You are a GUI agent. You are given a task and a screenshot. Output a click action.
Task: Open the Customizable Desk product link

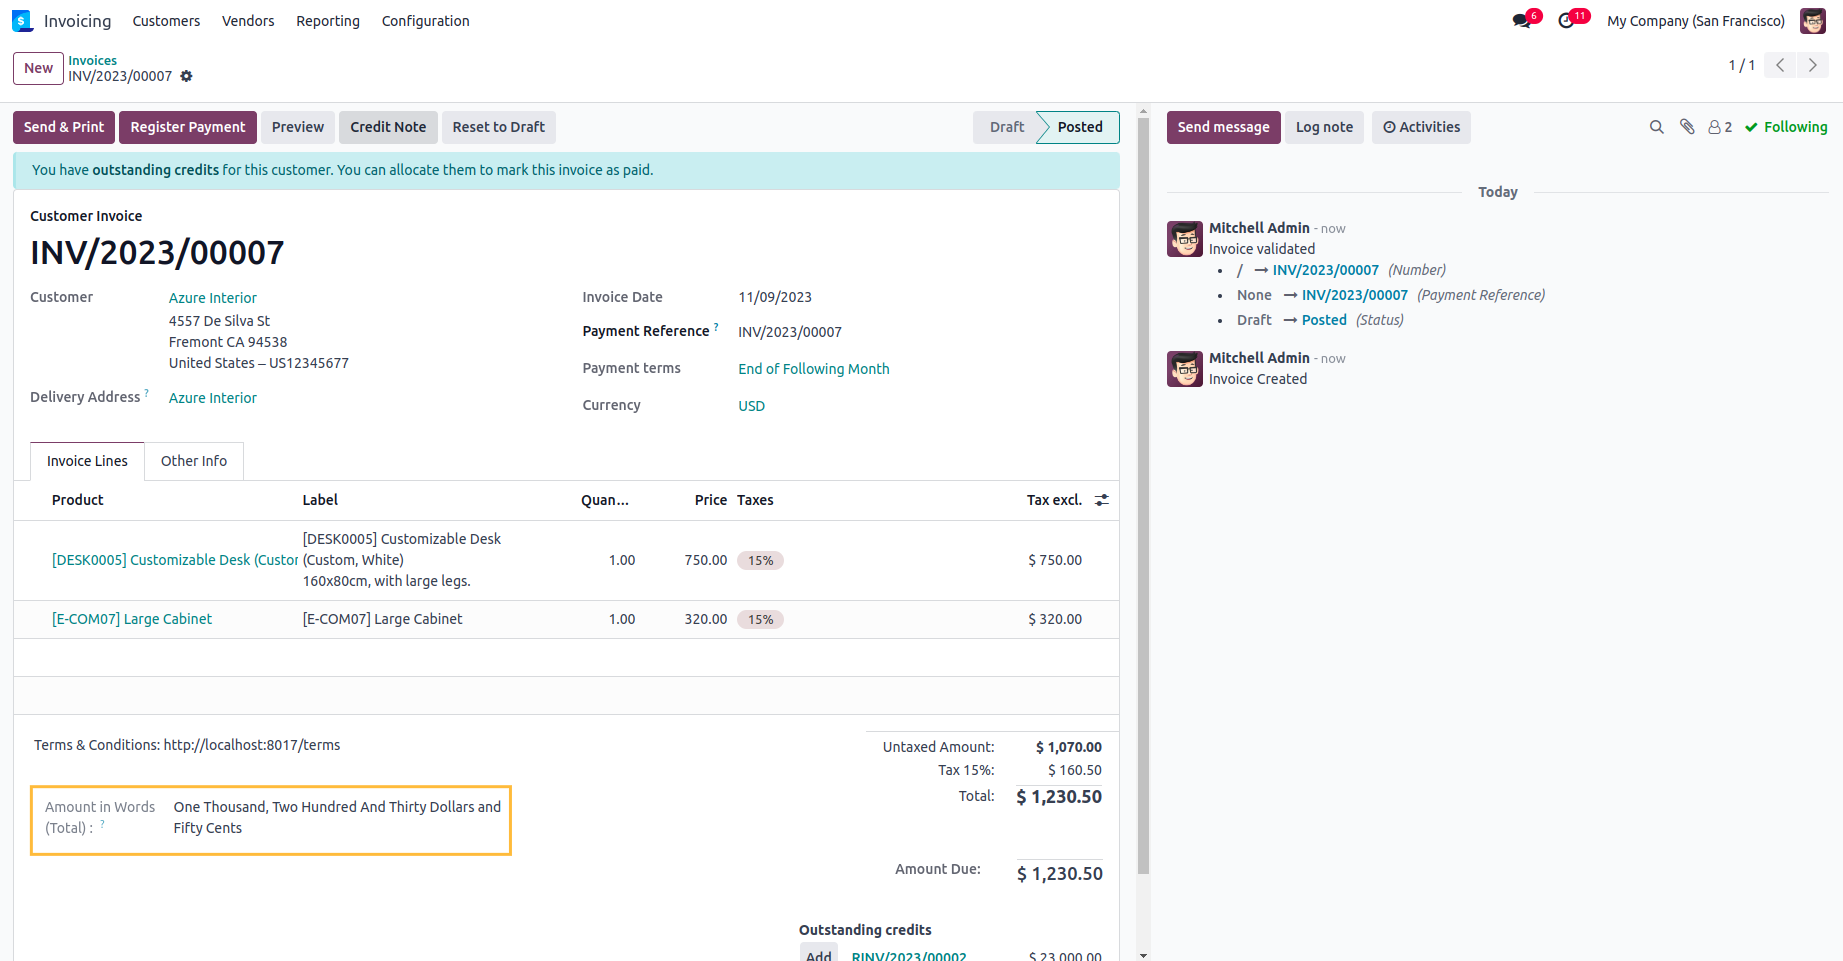(x=175, y=560)
